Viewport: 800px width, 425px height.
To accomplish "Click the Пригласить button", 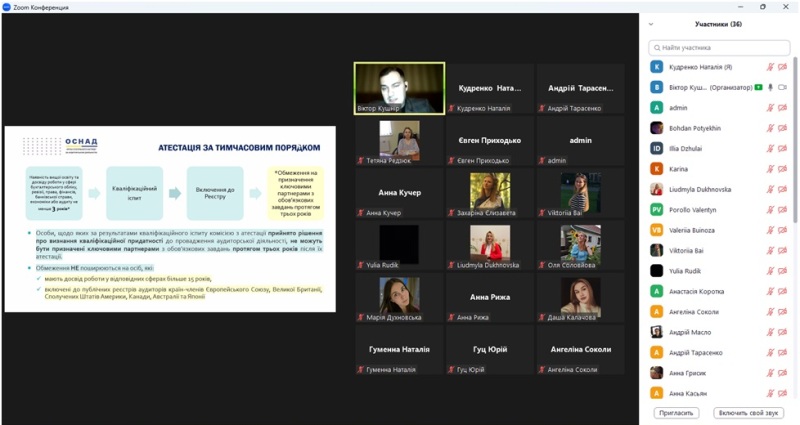I will [x=677, y=413].
